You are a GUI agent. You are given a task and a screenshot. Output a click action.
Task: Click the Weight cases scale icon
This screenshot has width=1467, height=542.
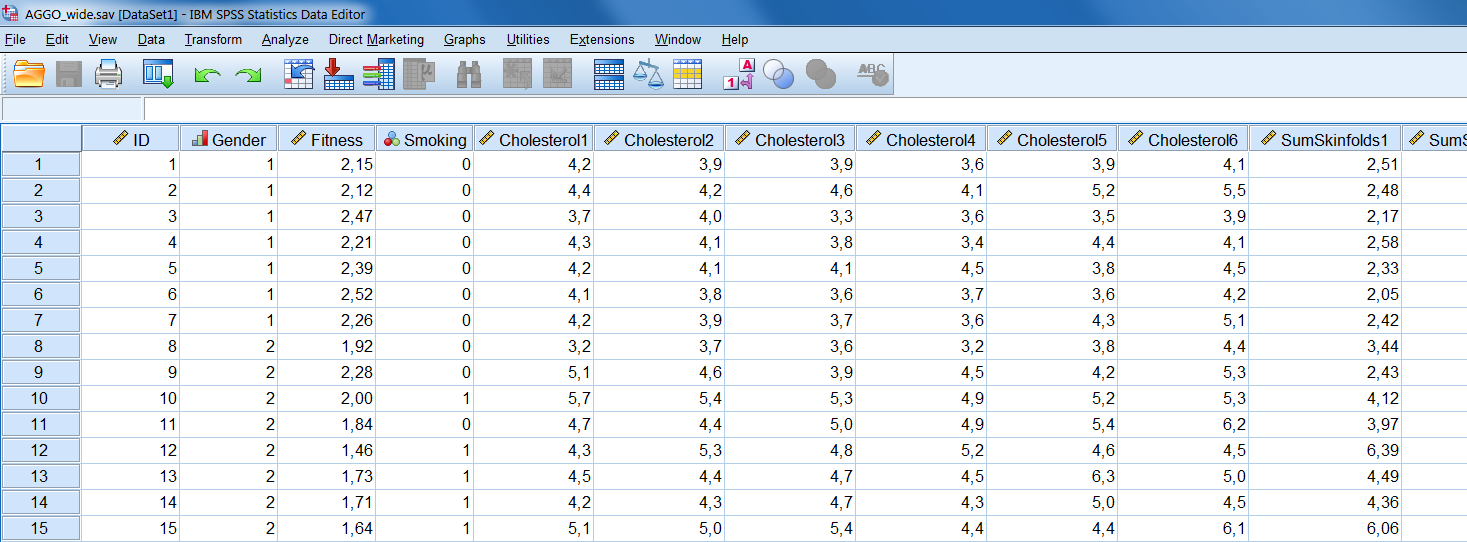click(x=649, y=75)
